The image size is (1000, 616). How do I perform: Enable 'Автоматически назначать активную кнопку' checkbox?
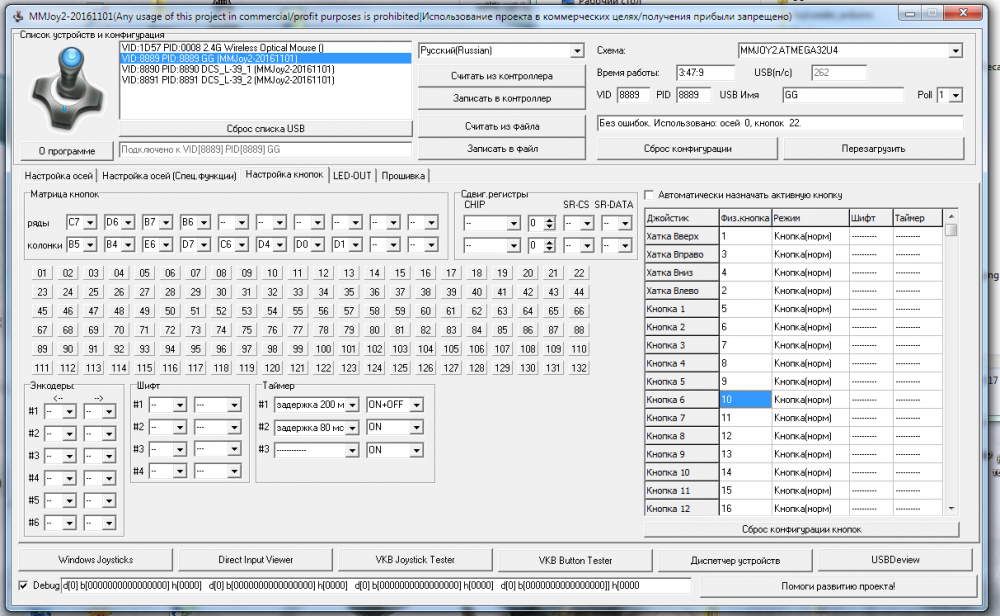click(650, 195)
